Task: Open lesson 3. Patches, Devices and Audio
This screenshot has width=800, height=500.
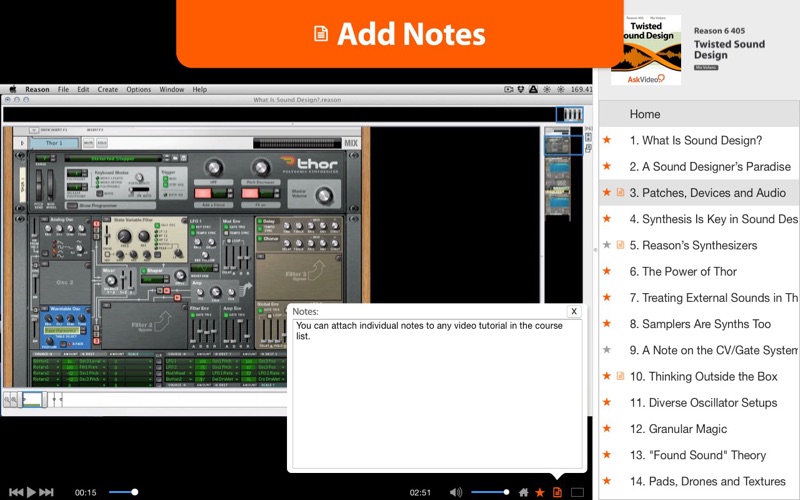Action: pos(699,193)
